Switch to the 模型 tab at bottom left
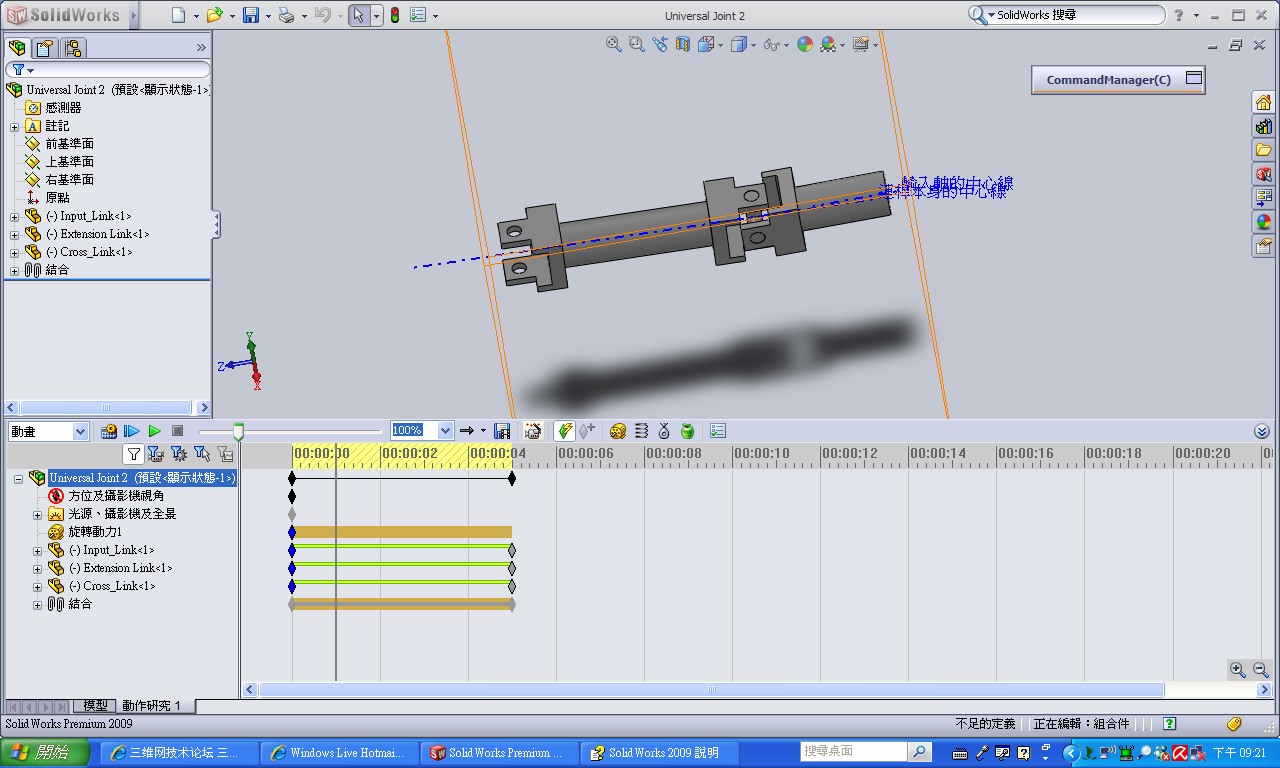Image resolution: width=1280 pixels, height=768 pixels. tap(94, 705)
